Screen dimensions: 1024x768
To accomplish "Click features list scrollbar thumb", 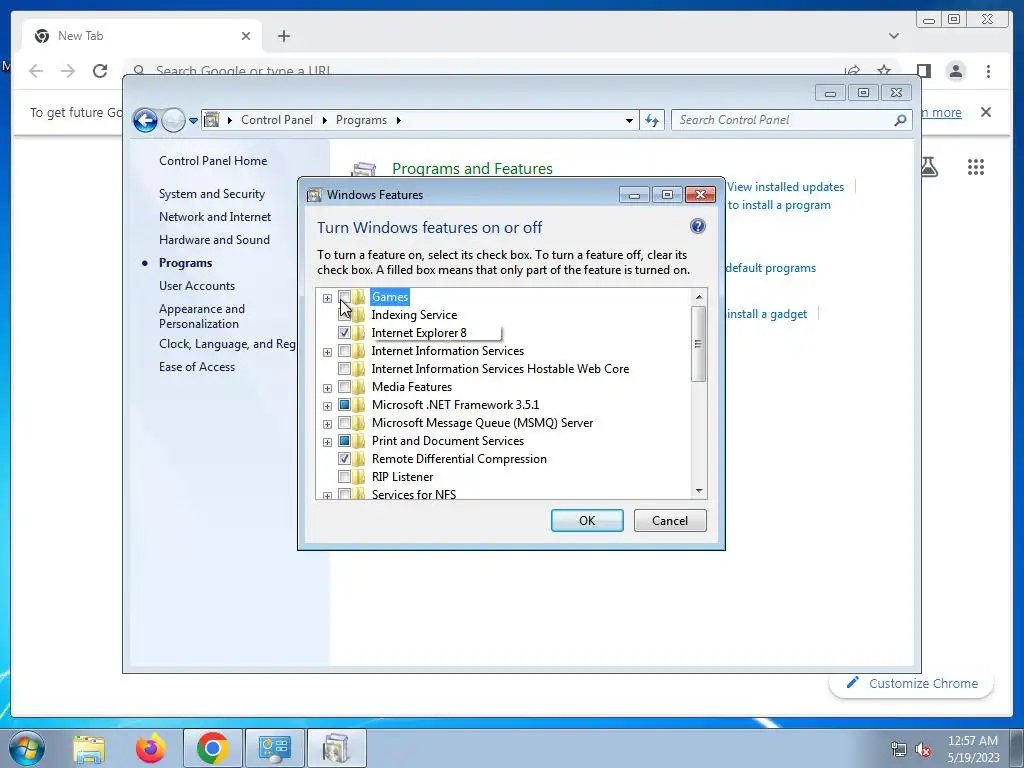I will click(x=699, y=344).
